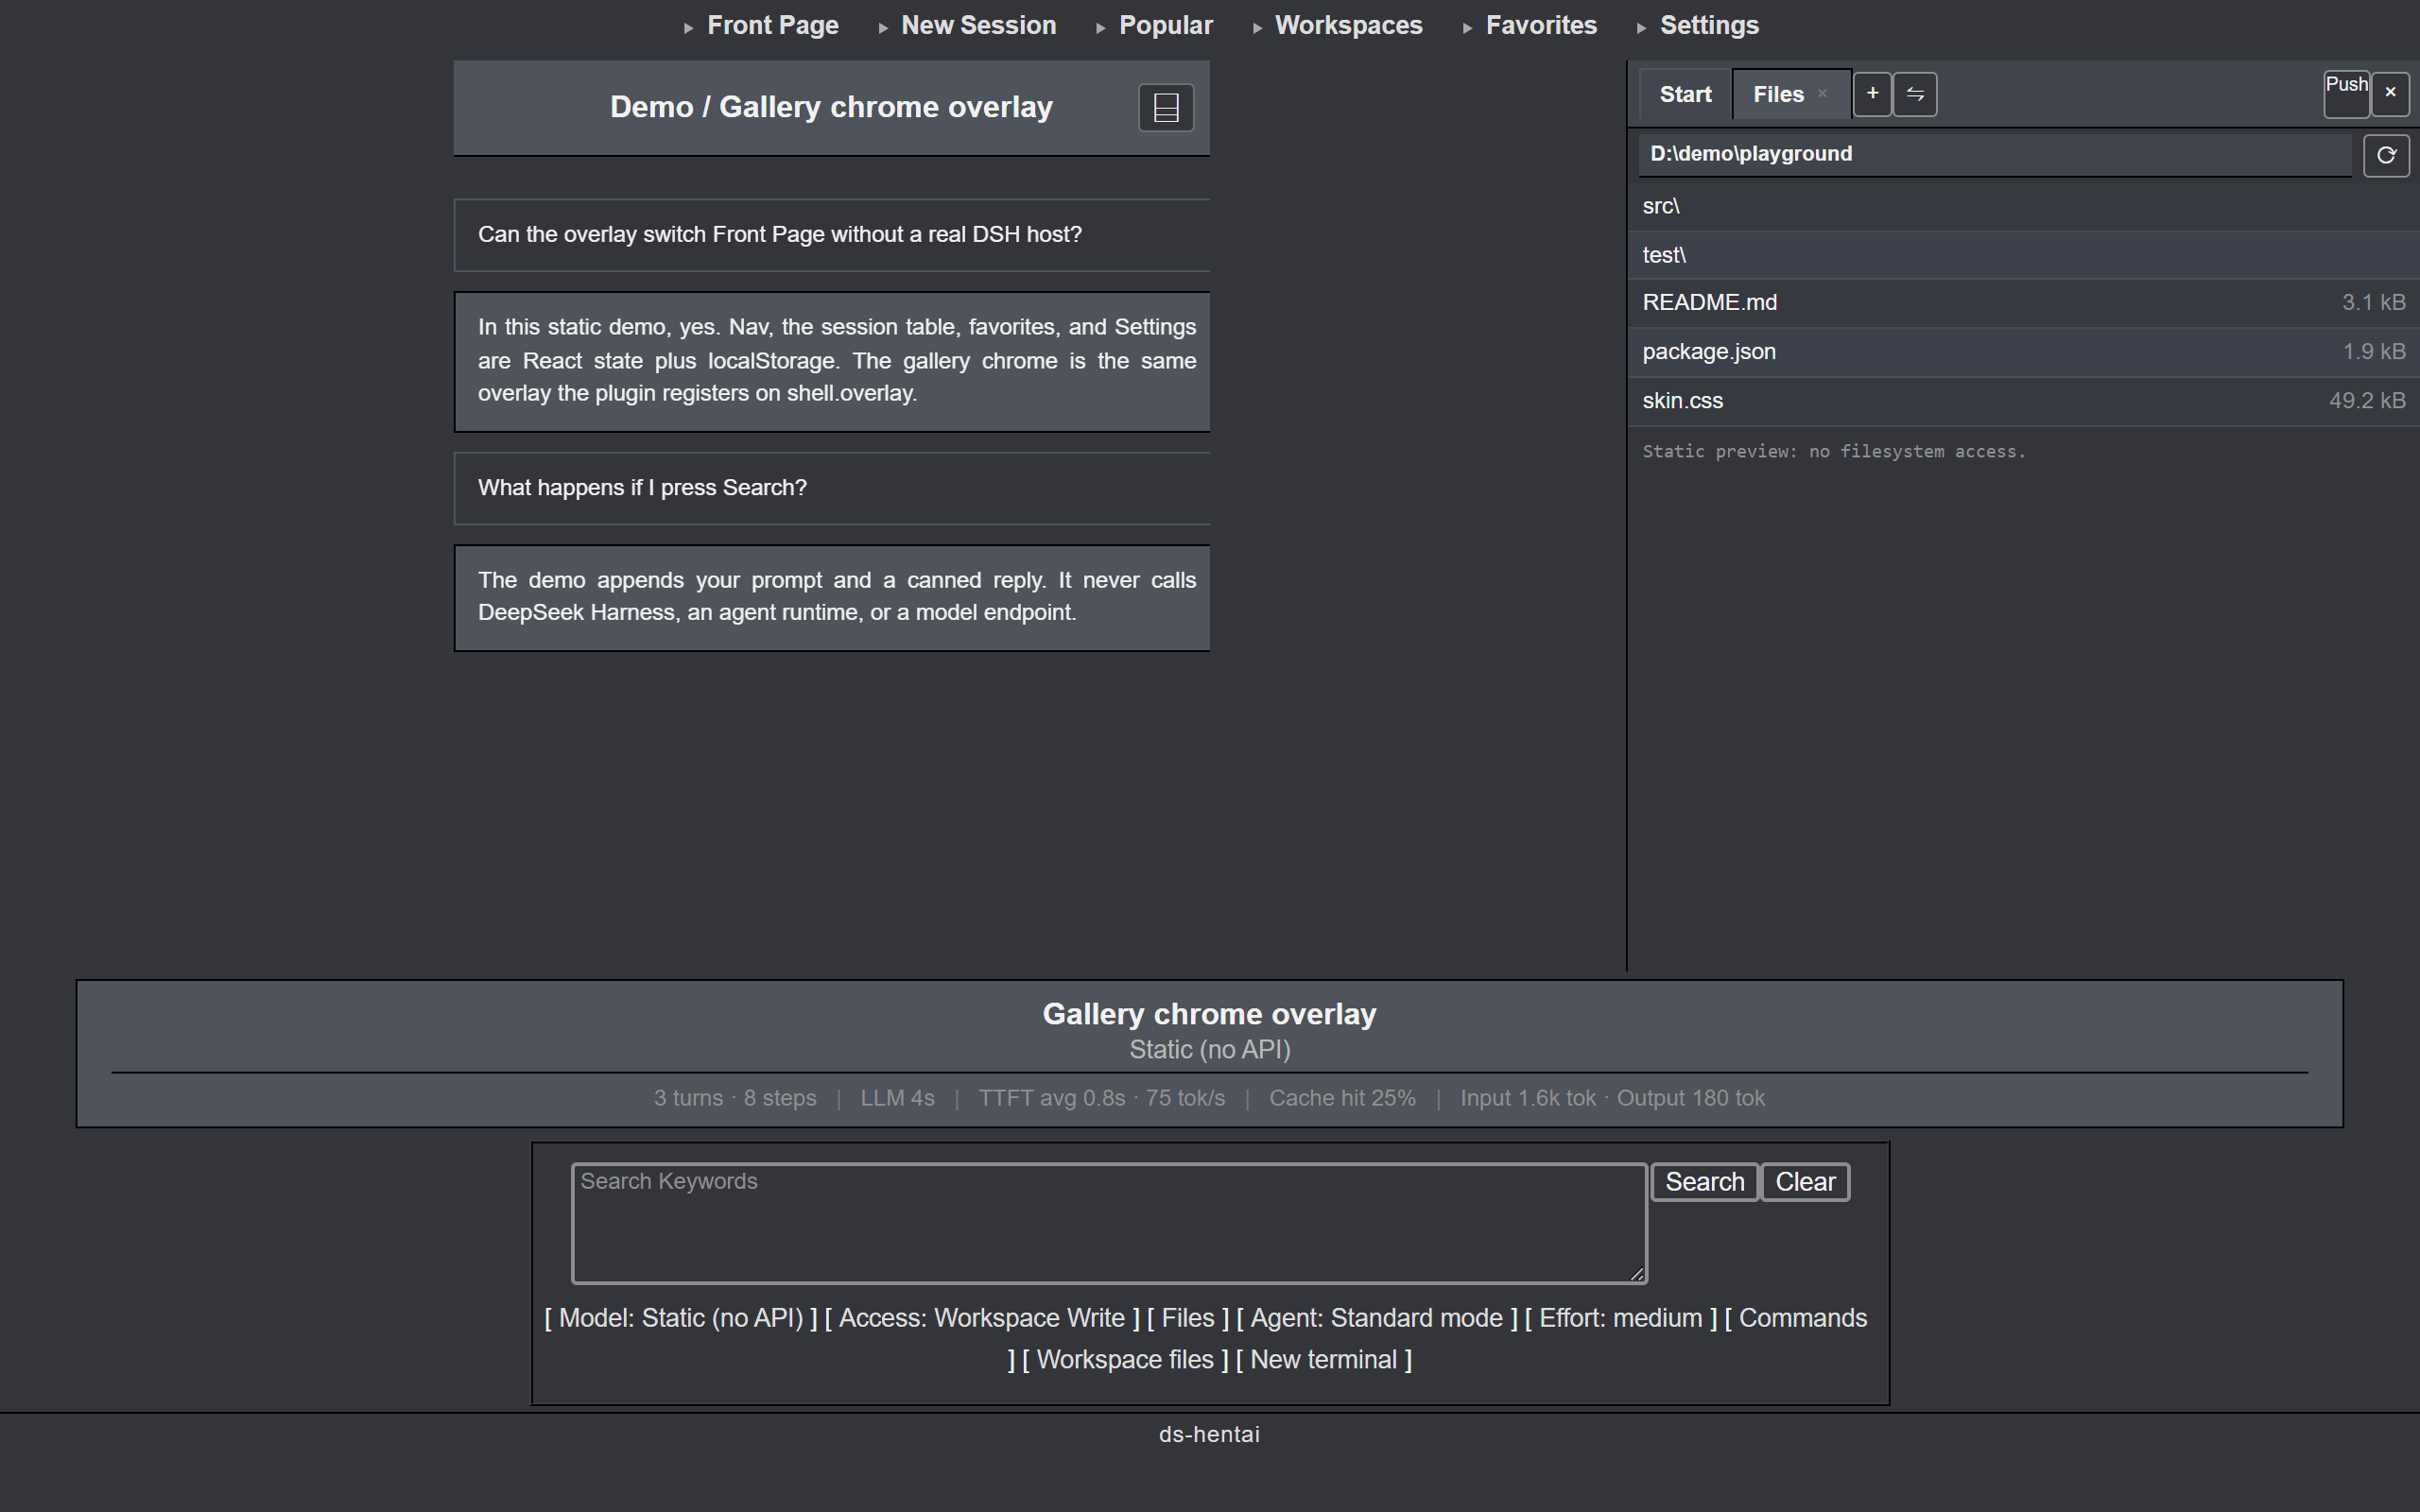The height and width of the screenshot is (1512, 2420).
Task: Open the Agent: Standard mode selector
Action: (1377, 1318)
